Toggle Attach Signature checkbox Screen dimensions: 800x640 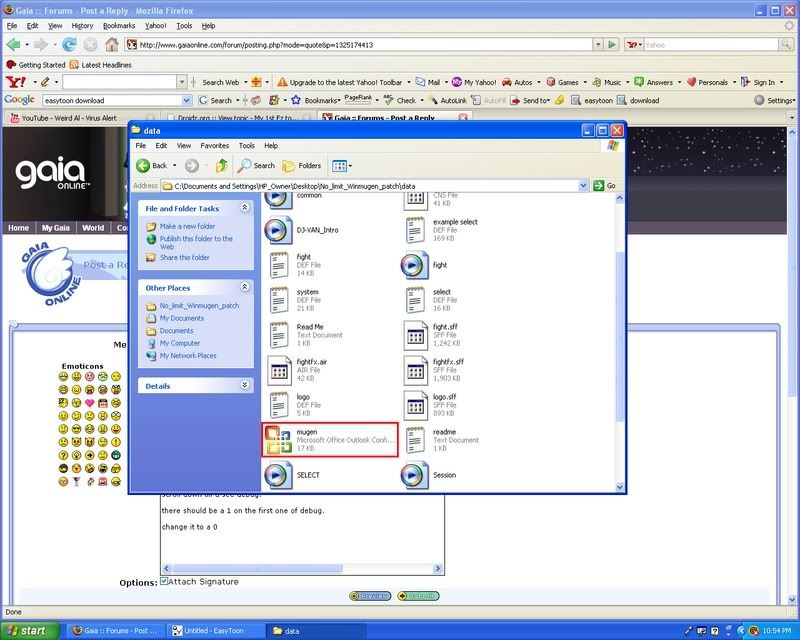[164, 581]
